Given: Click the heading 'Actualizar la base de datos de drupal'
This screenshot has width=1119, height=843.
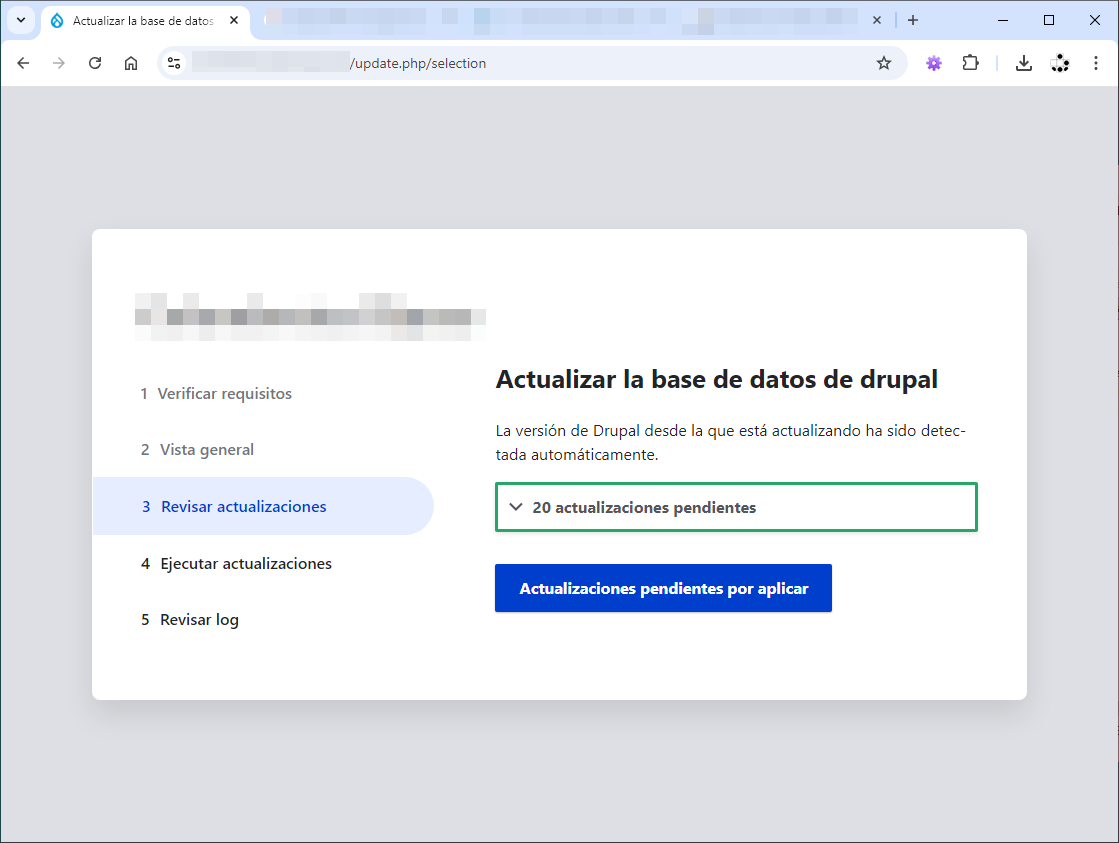Looking at the screenshot, I should pyautogui.click(x=717, y=379).
